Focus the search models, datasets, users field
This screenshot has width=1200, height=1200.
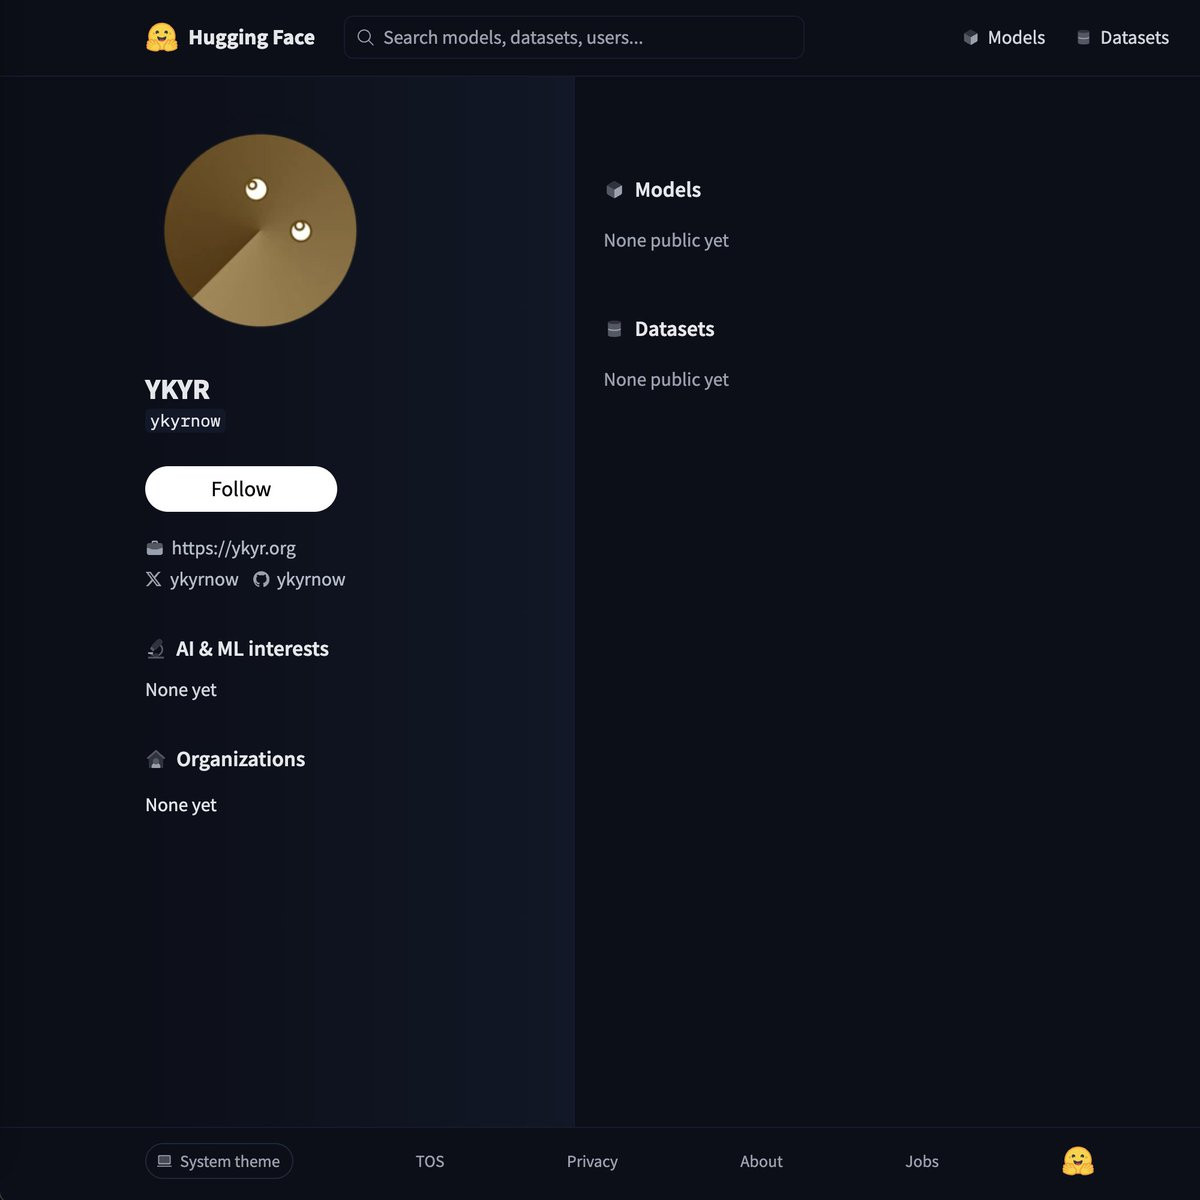[574, 37]
